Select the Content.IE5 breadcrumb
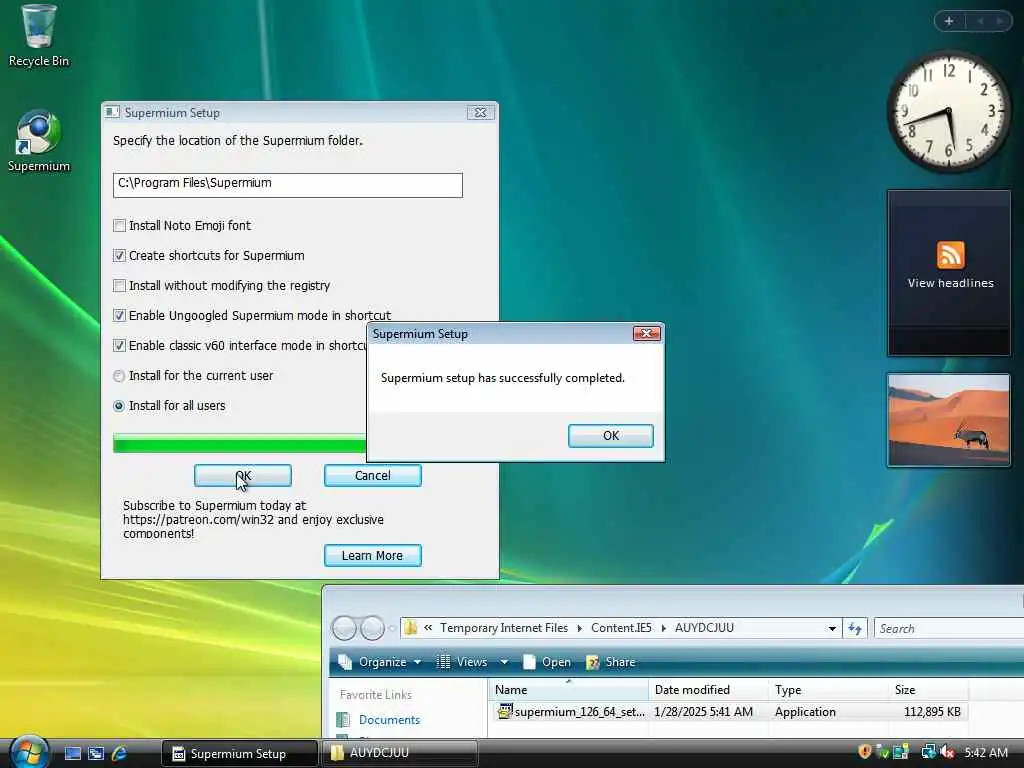The image size is (1024, 768). [x=621, y=628]
